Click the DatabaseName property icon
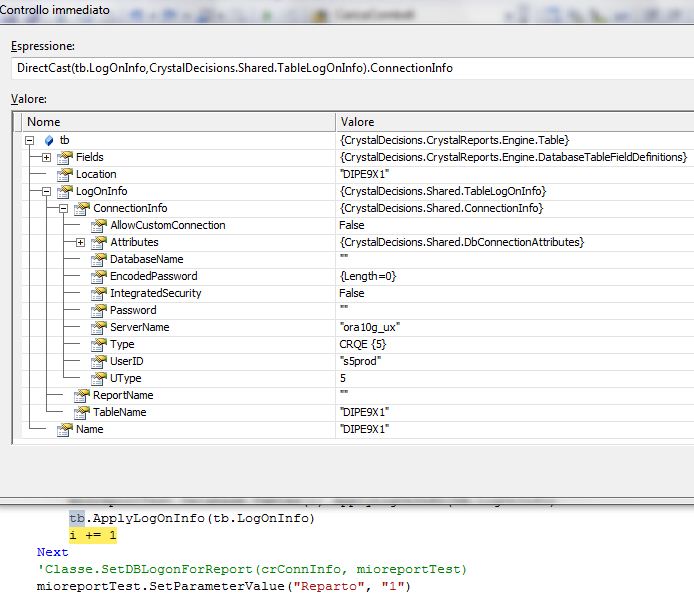Viewport: 694px width, 596px height. (99, 259)
